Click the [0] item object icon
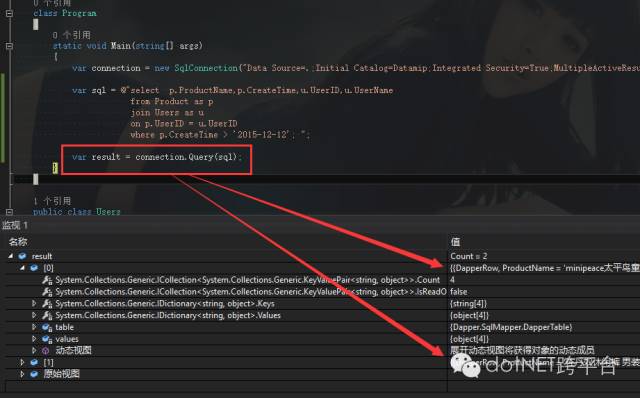The height and width of the screenshot is (398, 640). (34, 268)
